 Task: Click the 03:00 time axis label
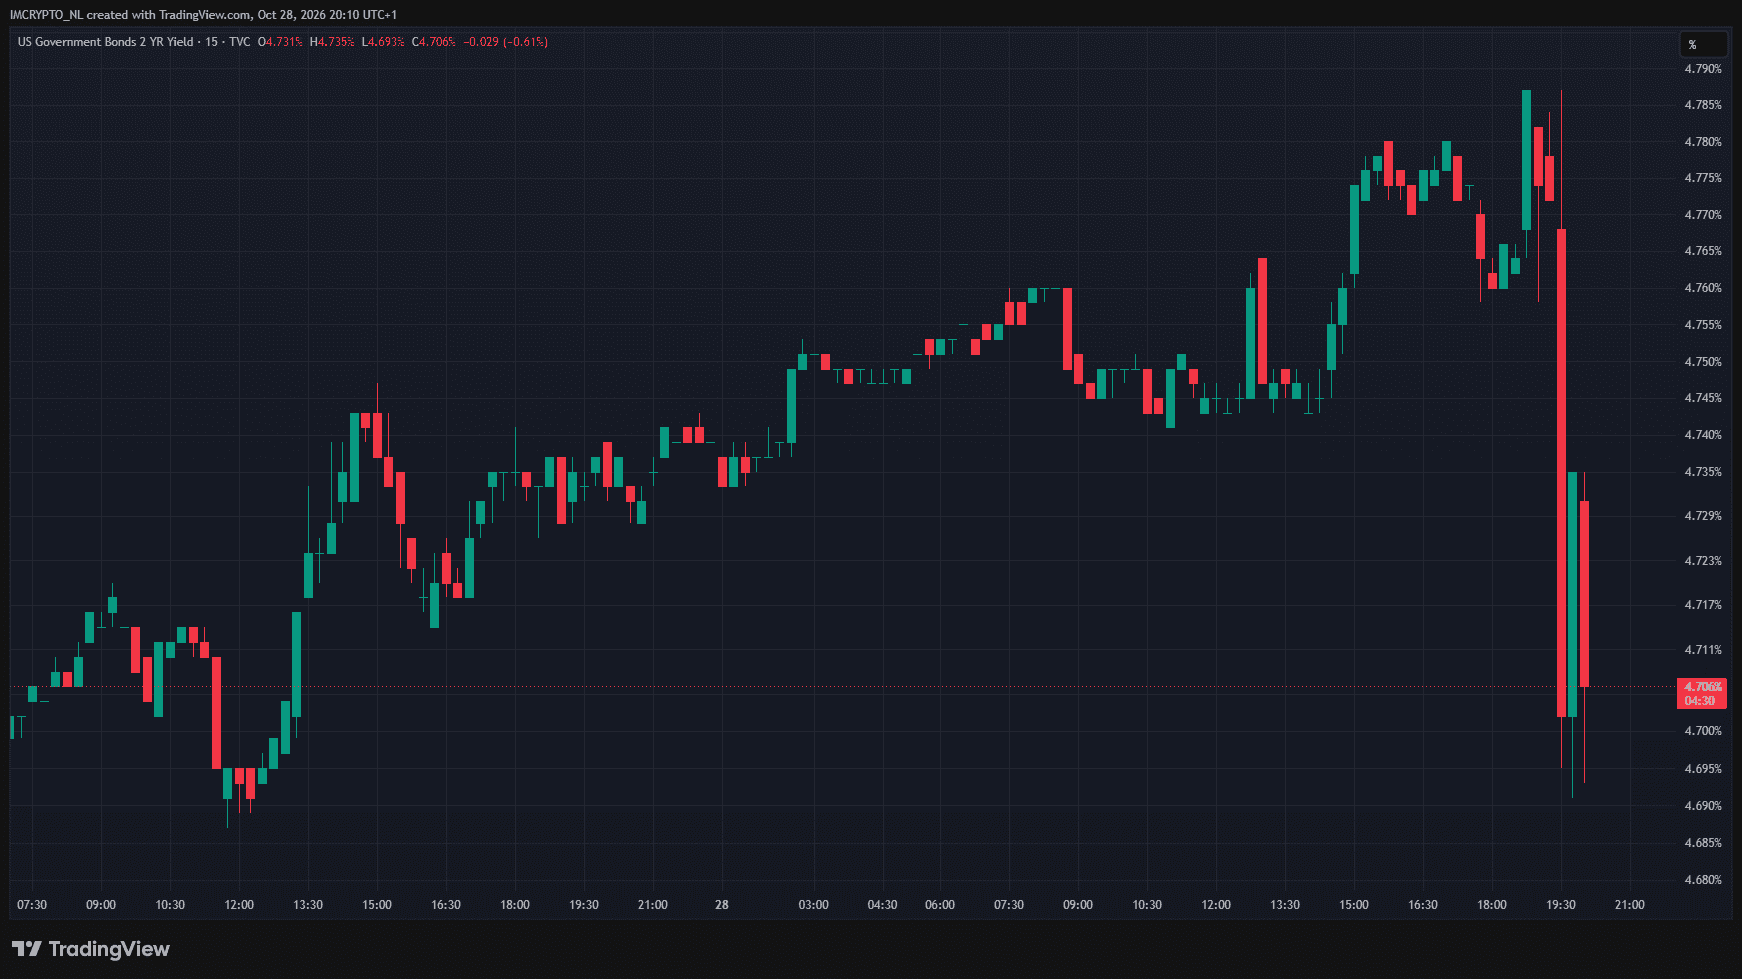coord(814,905)
